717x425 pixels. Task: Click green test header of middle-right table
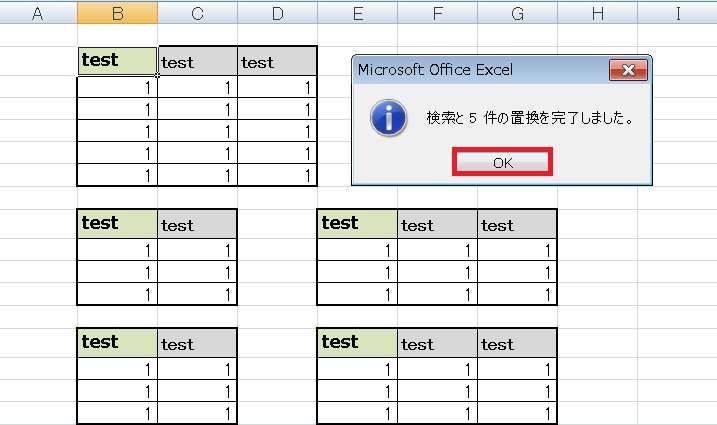pyautogui.click(x=357, y=224)
